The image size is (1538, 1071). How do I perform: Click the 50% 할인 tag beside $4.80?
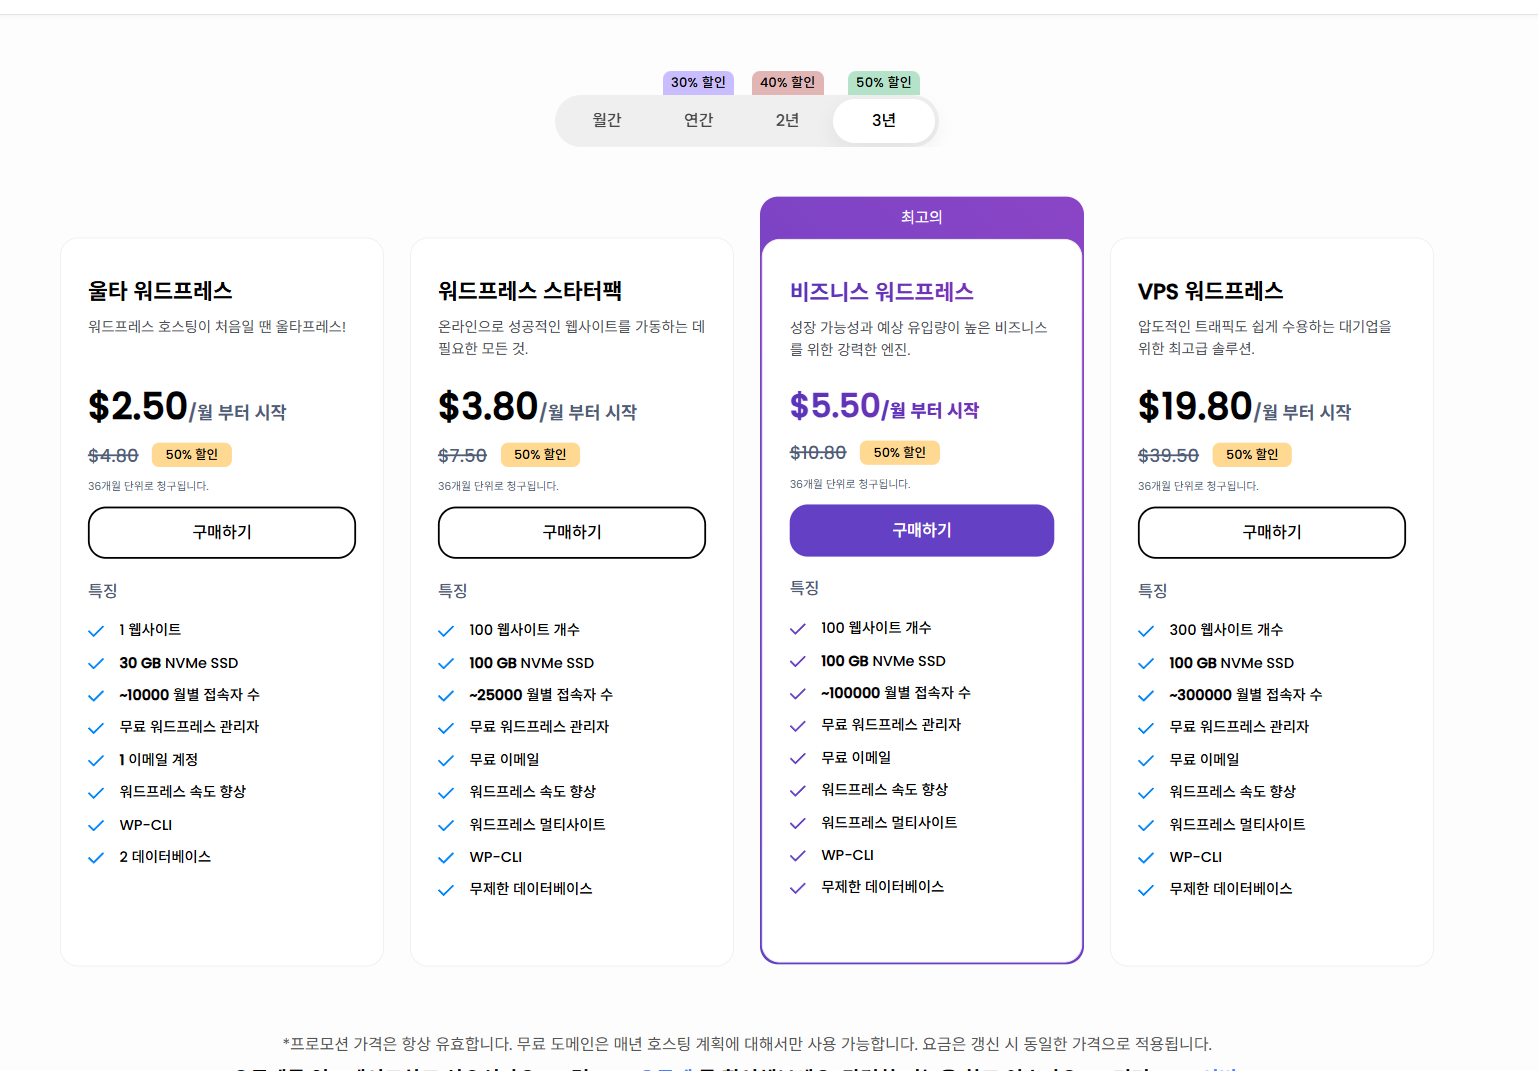coord(192,454)
